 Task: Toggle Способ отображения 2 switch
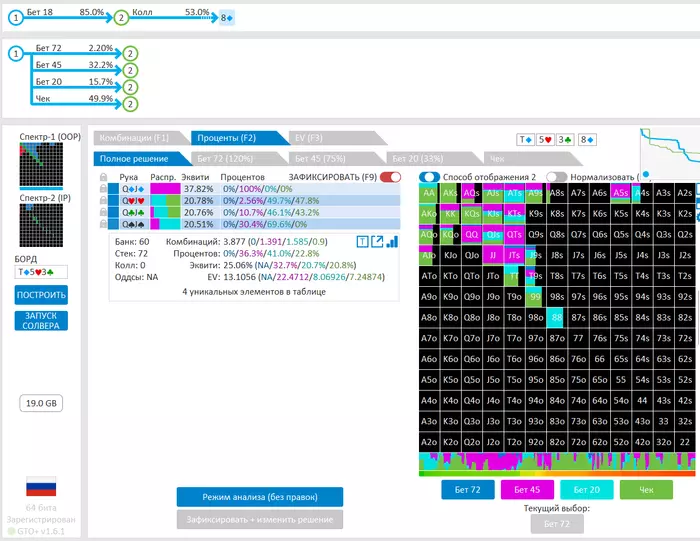coord(430,176)
